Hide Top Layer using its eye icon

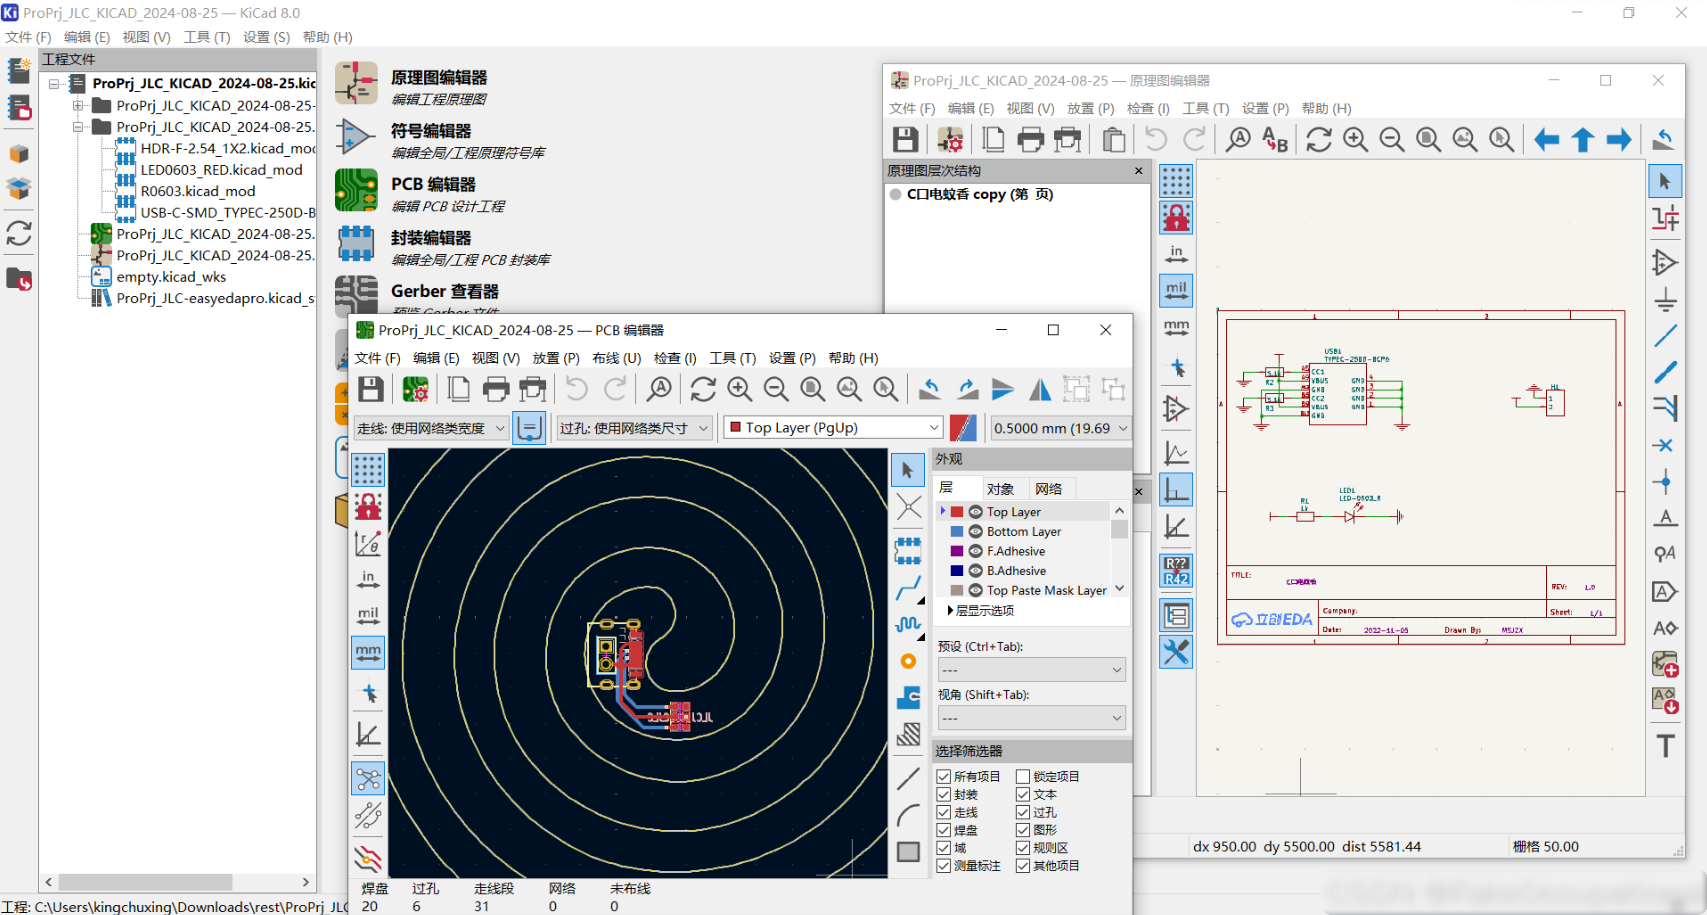(x=975, y=512)
